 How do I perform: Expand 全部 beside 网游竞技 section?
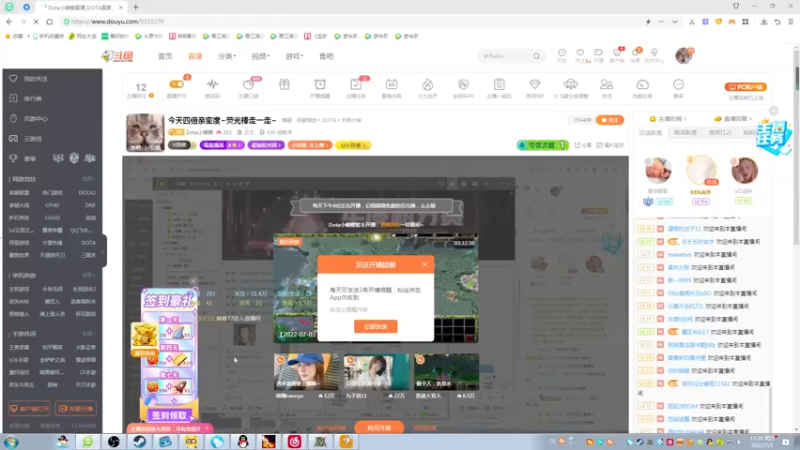[89, 179]
